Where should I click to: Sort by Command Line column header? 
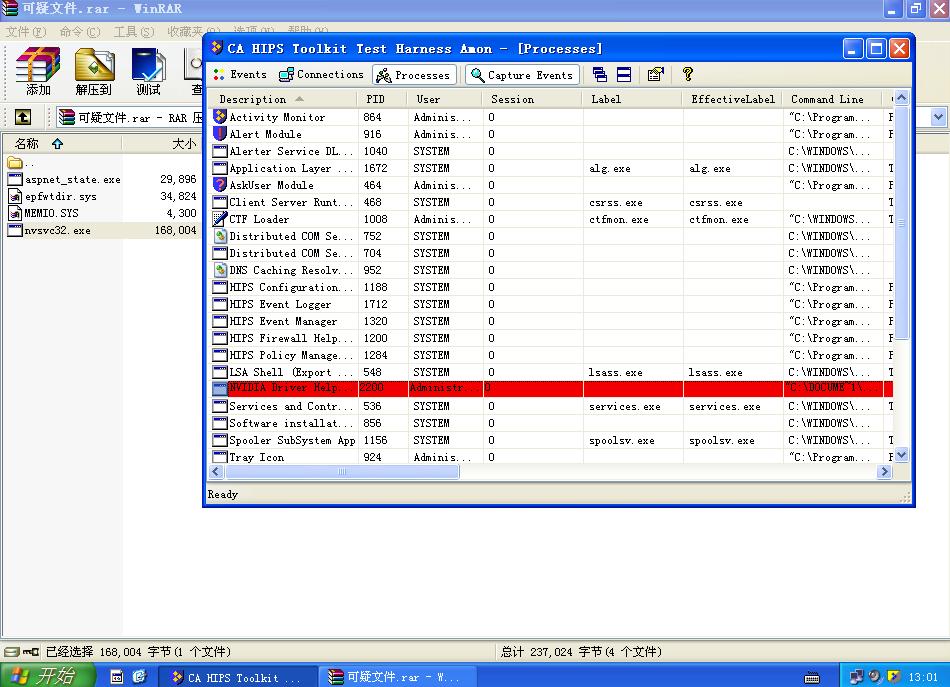click(x=832, y=99)
